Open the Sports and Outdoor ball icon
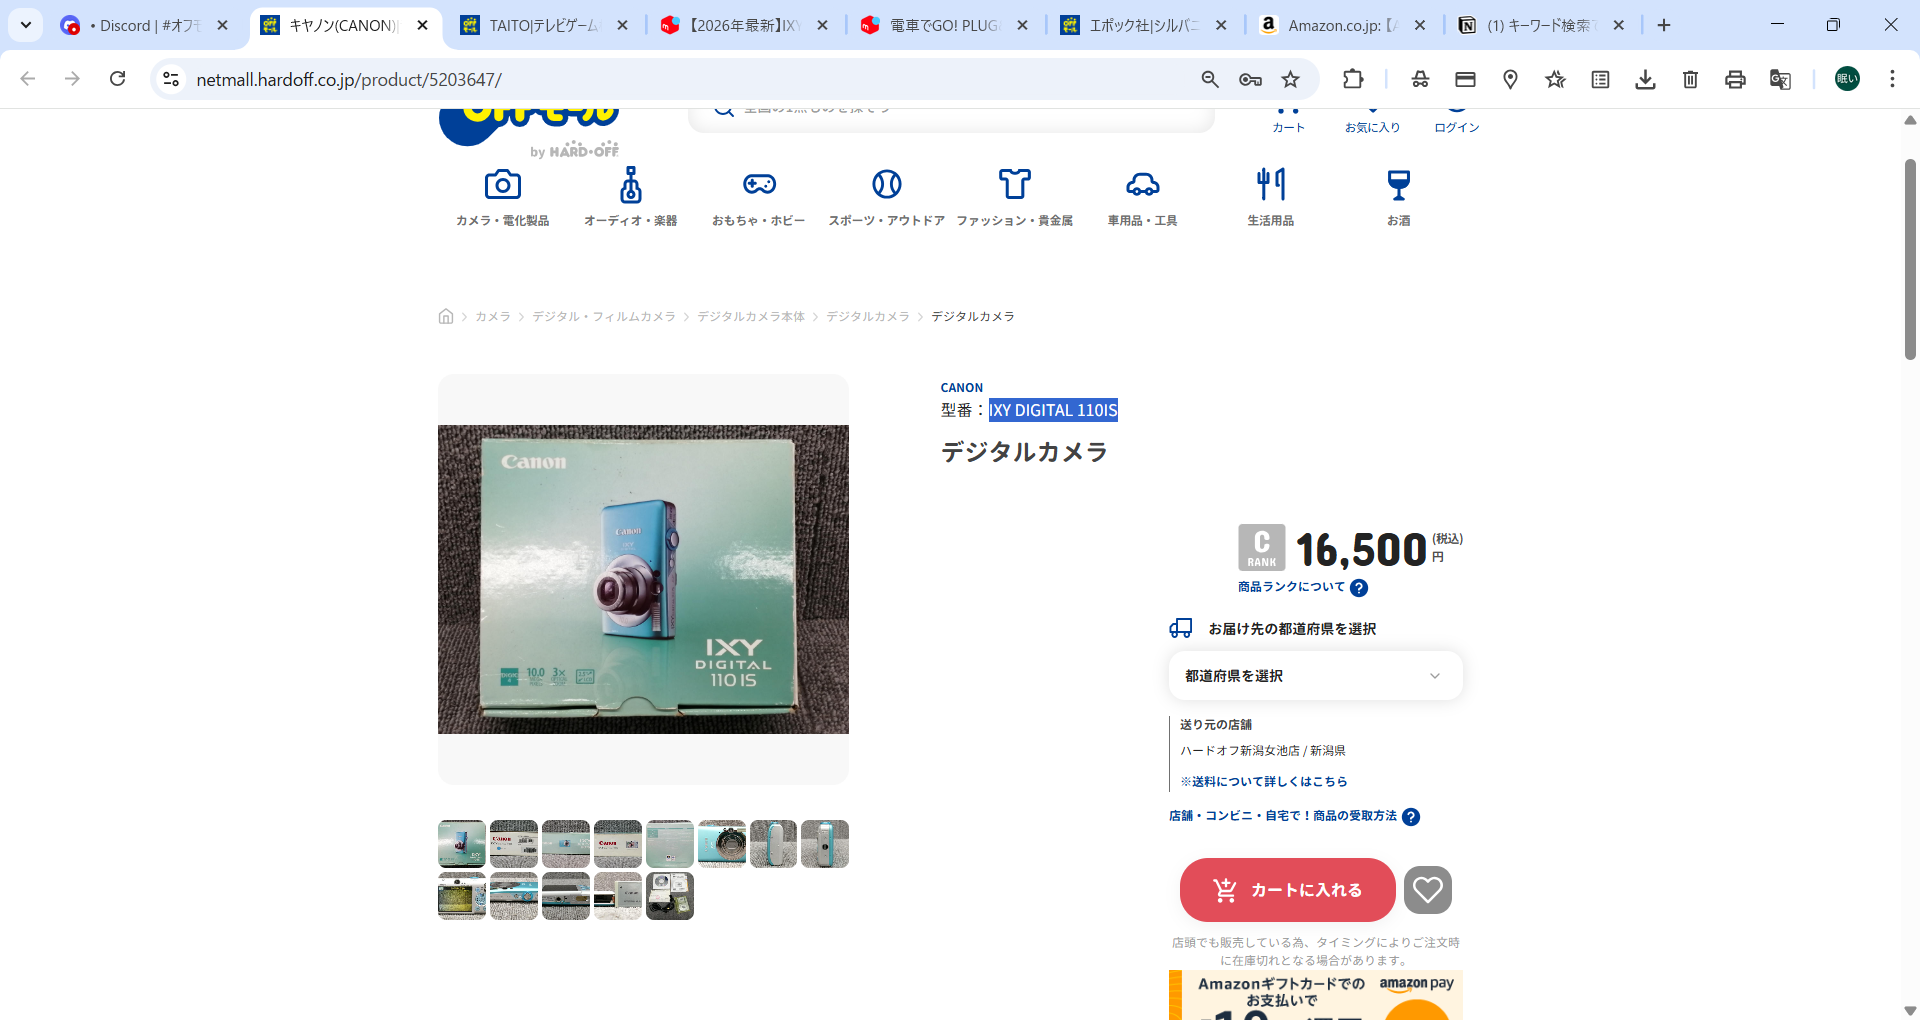 (x=887, y=184)
